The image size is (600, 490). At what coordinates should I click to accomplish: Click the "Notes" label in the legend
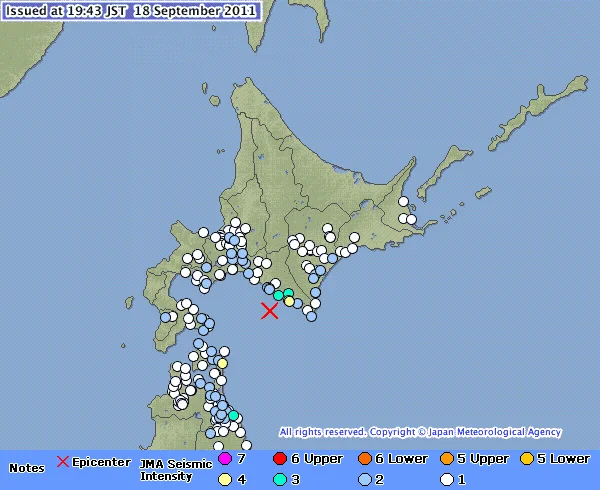[x=27, y=468]
